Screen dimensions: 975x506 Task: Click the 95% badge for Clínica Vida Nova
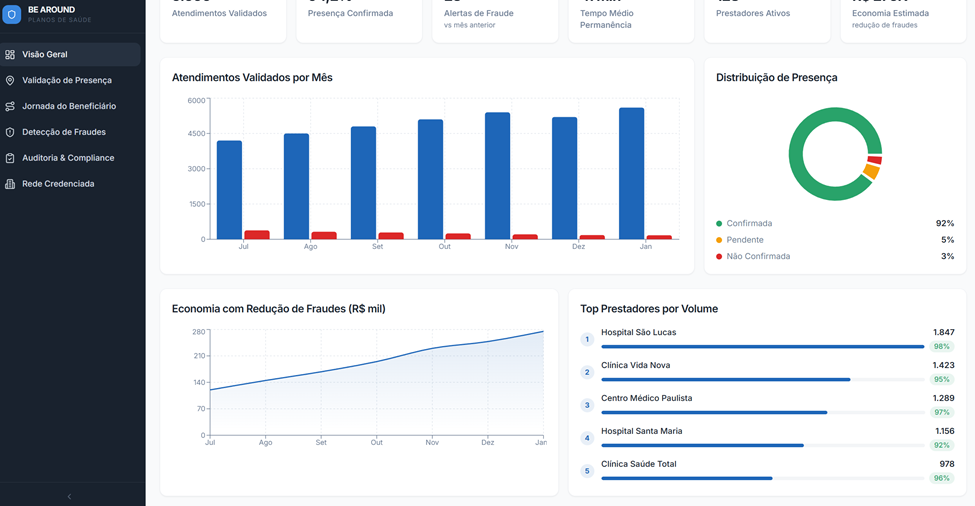[942, 379]
